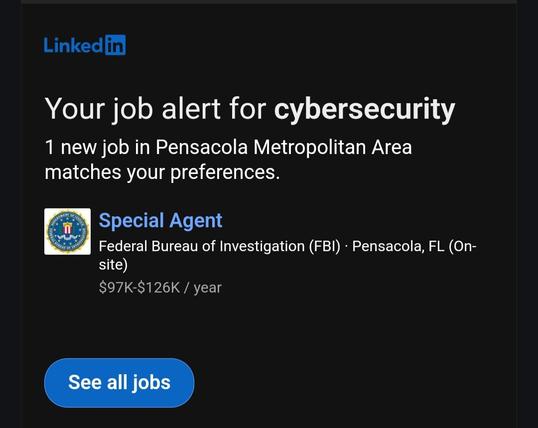Open the FBI seal company logo

[x=68, y=231]
